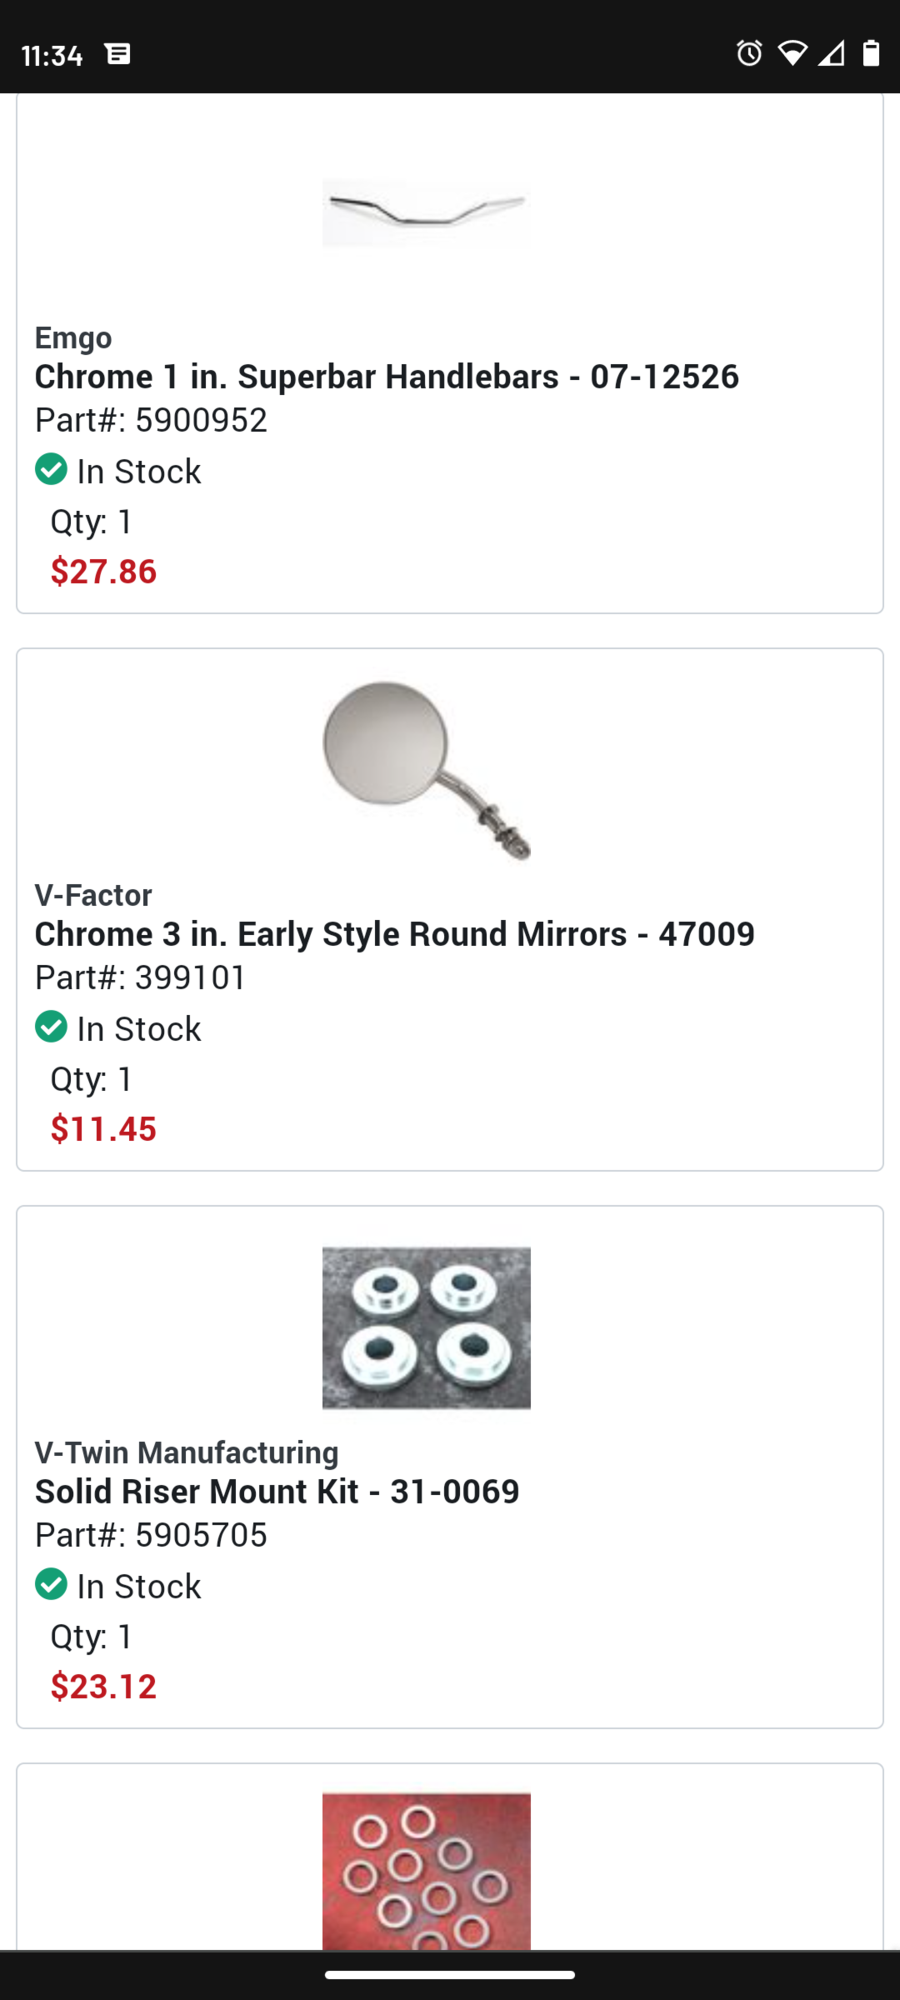
Task: Tap the bottom navigation home gesture bar
Action: tap(450, 1975)
